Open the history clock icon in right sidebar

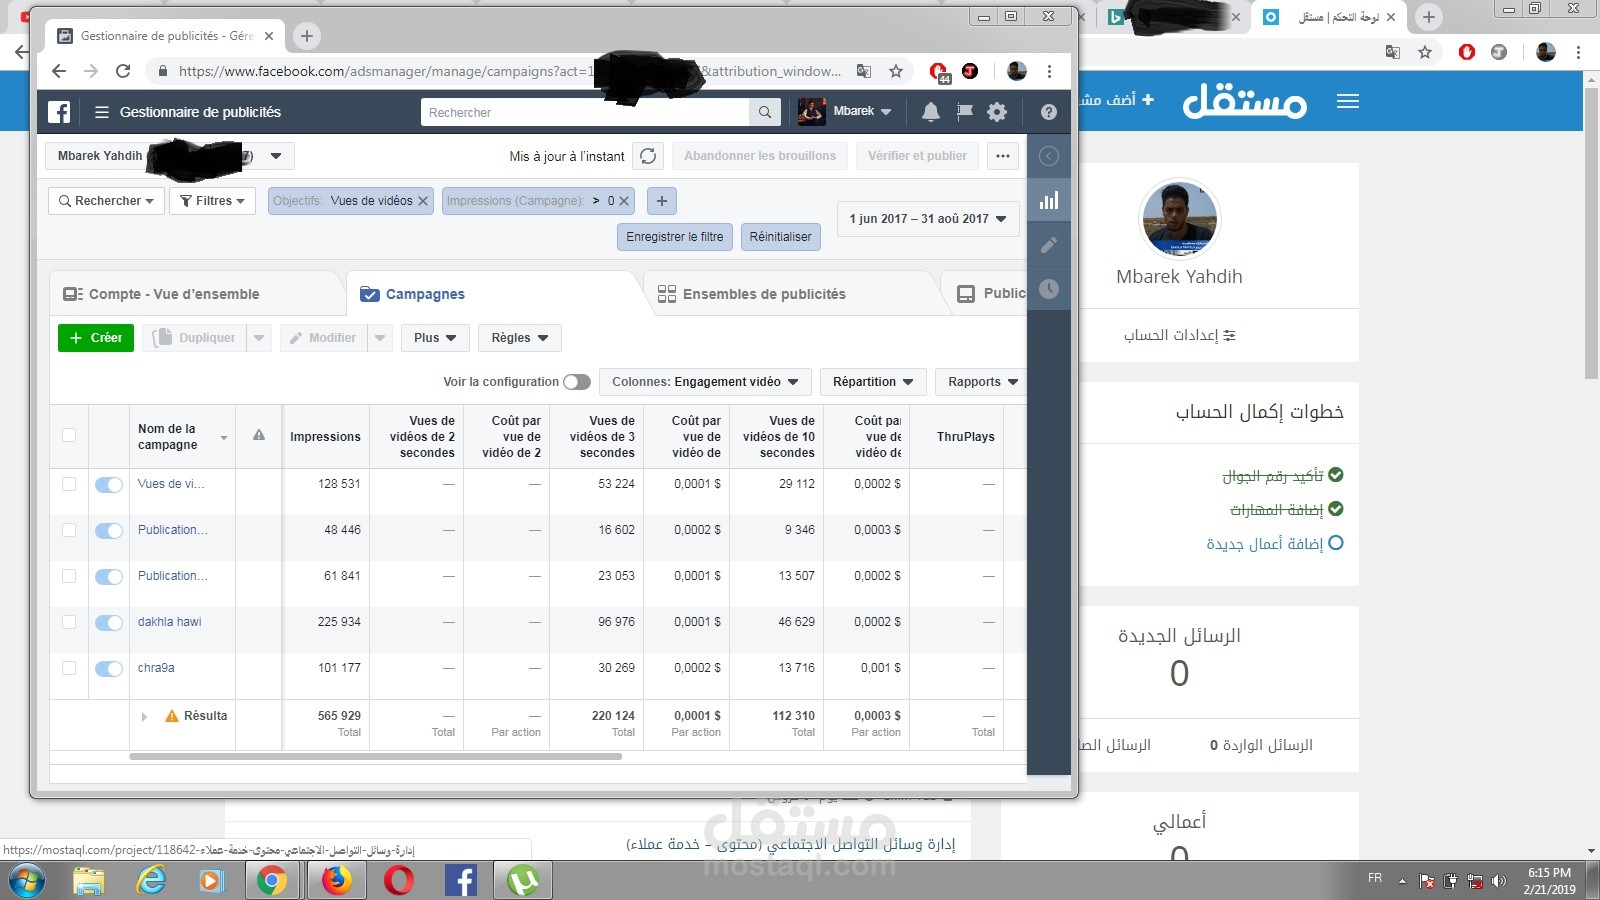tap(1048, 289)
